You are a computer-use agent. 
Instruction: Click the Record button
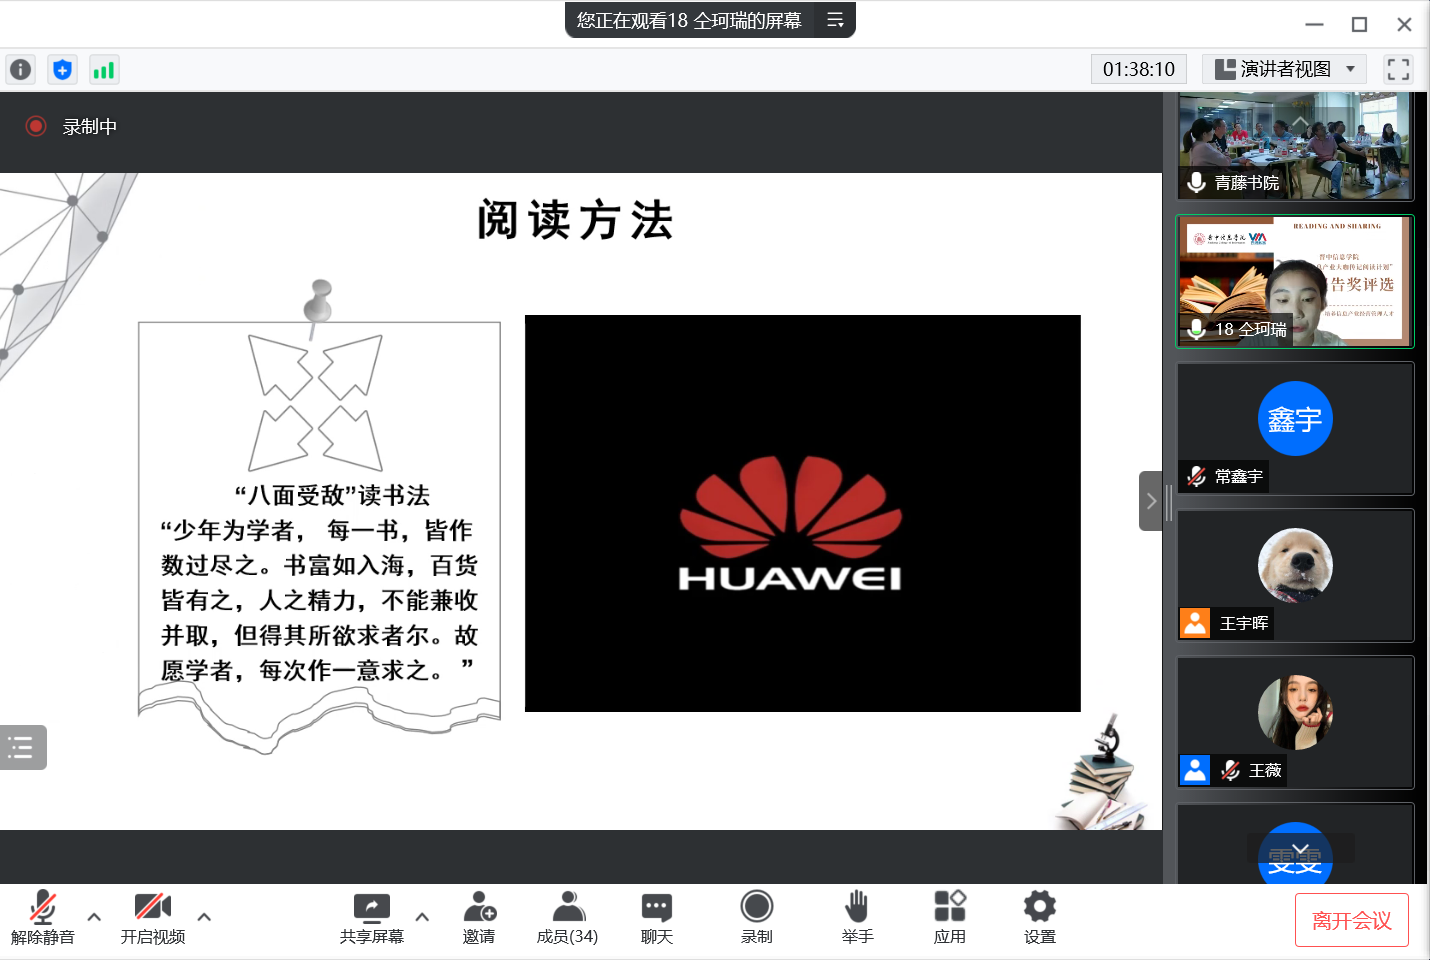click(756, 917)
